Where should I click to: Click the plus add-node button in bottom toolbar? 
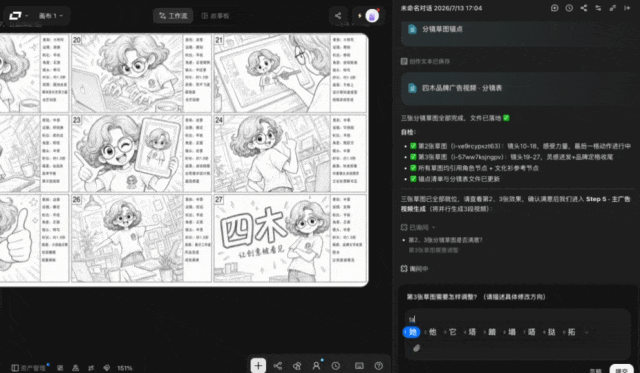point(258,366)
